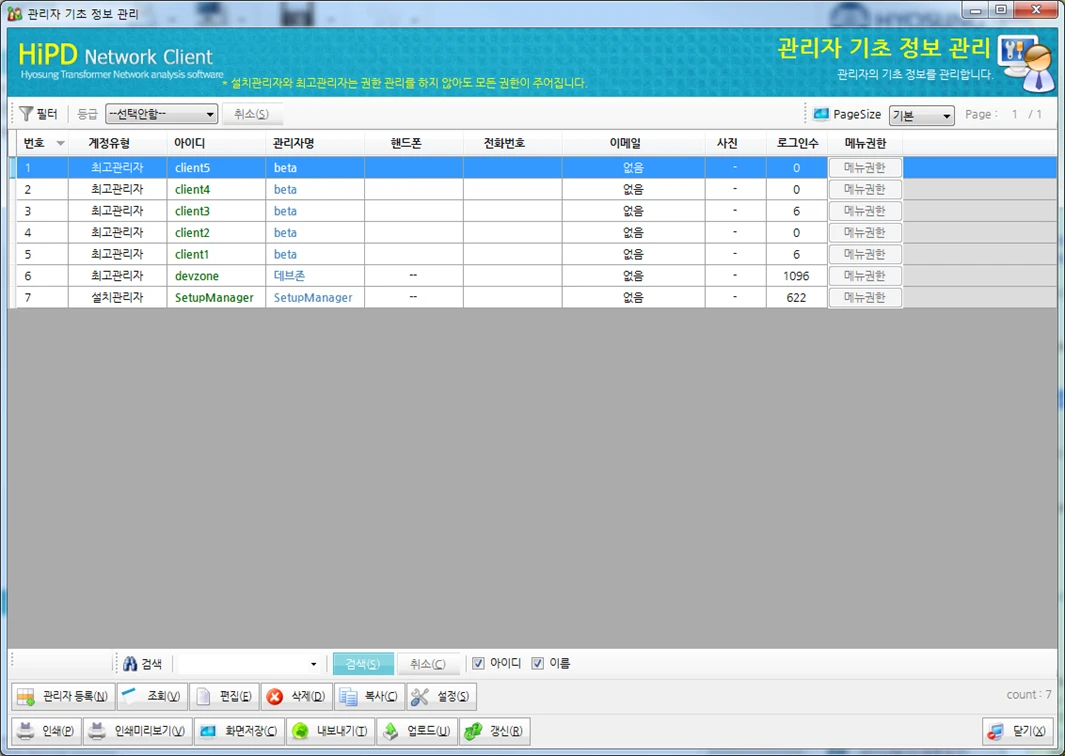1065x756 pixels.
Task: Click the 닫기(X) close button
Action: click(x=1018, y=731)
